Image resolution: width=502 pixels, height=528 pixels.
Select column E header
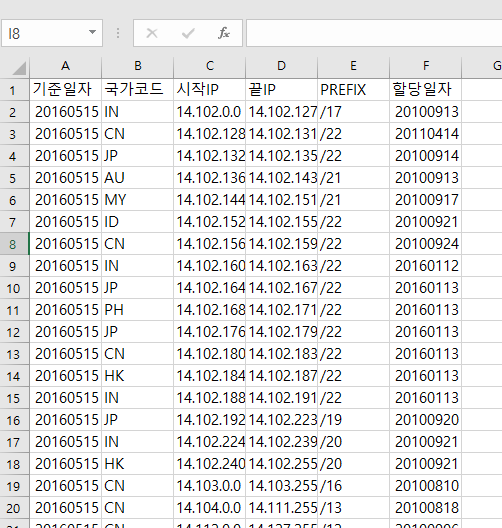(x=354, y=66)
